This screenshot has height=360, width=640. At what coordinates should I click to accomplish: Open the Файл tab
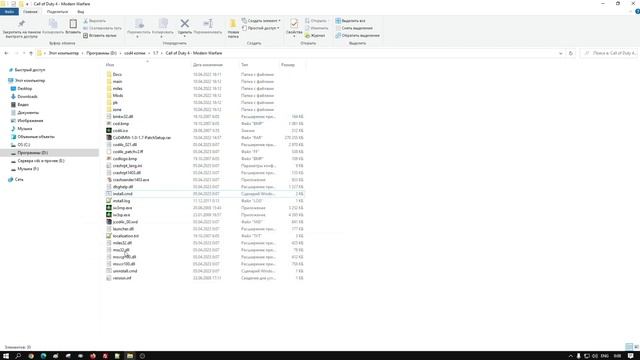pyautogui.click(x=9, y=12)
